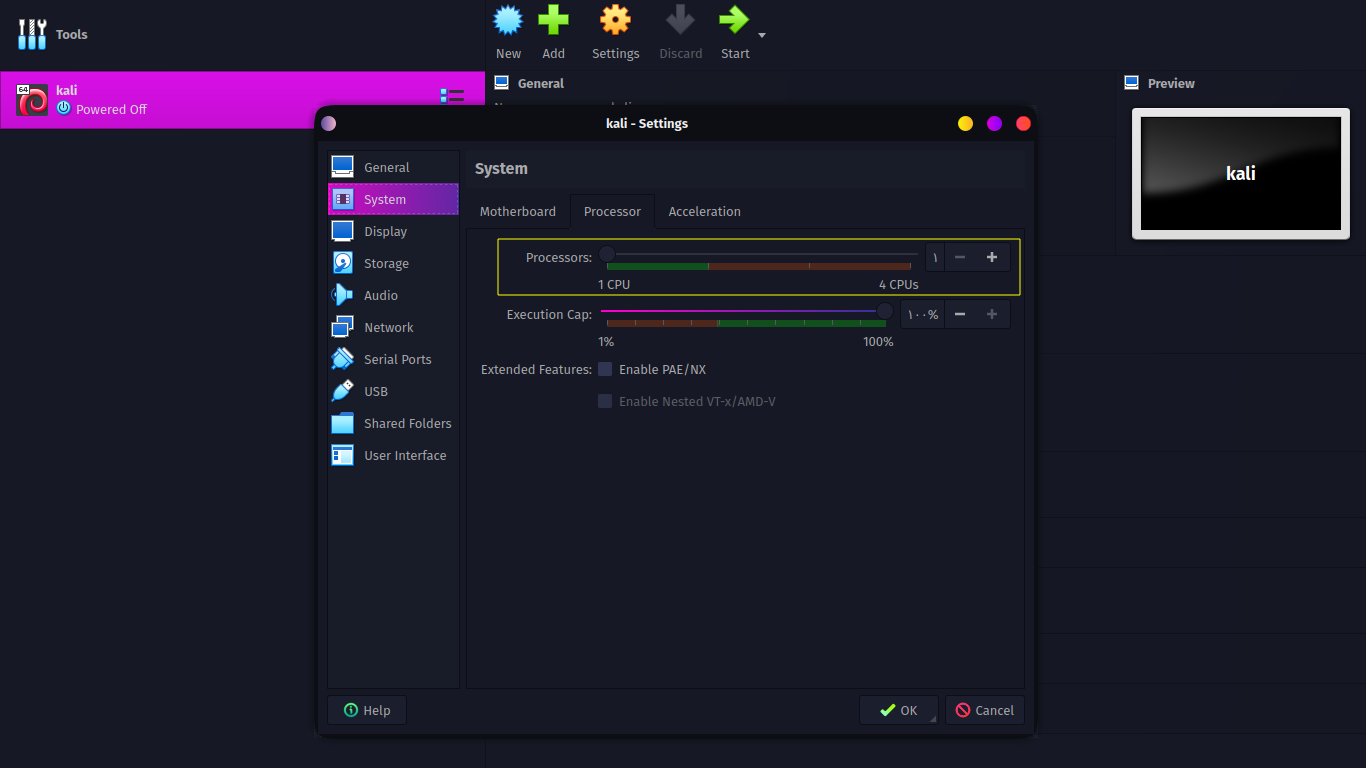The width and height of the screenshot is (1366, 768).
Task: Select the System category in sidebar
Action: click(x=393, y=199)
